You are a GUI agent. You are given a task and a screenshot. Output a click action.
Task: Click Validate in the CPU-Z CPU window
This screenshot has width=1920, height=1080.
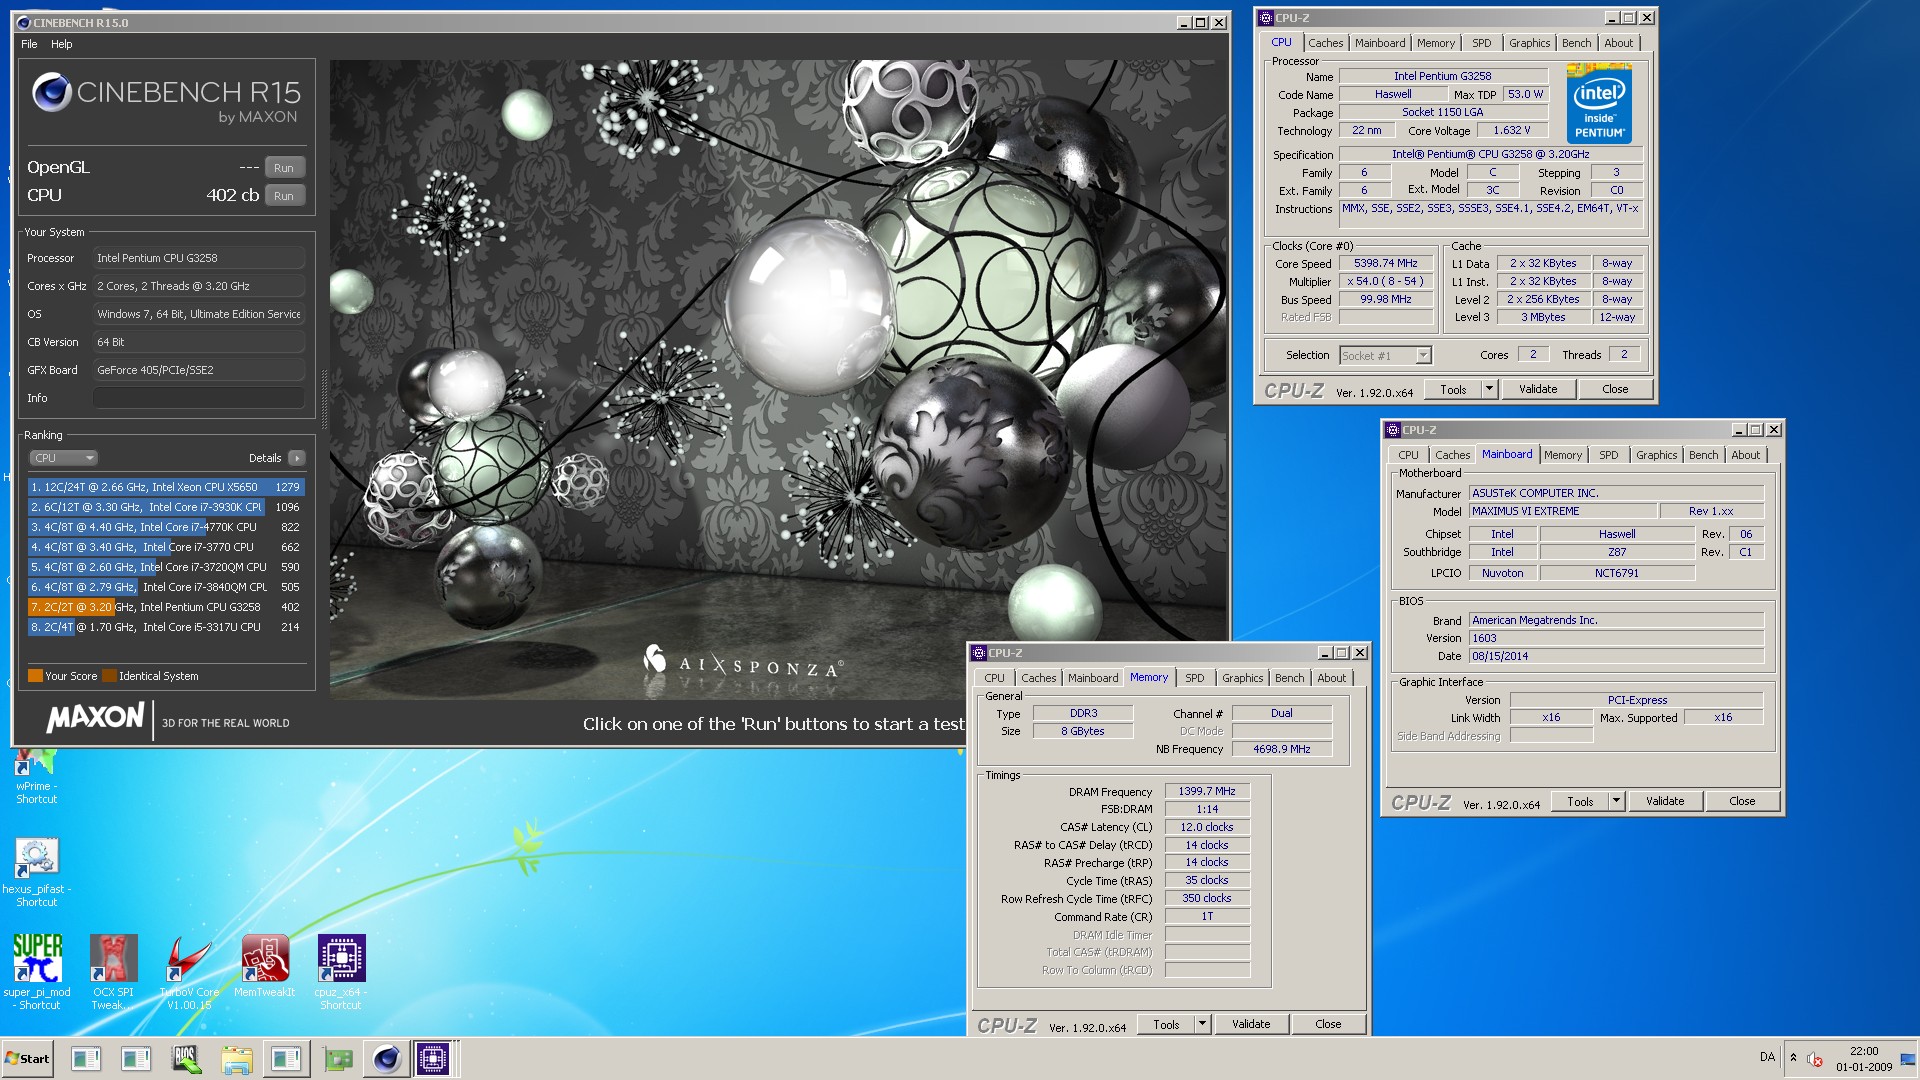pyautogui.click(x=1537, y=389)
